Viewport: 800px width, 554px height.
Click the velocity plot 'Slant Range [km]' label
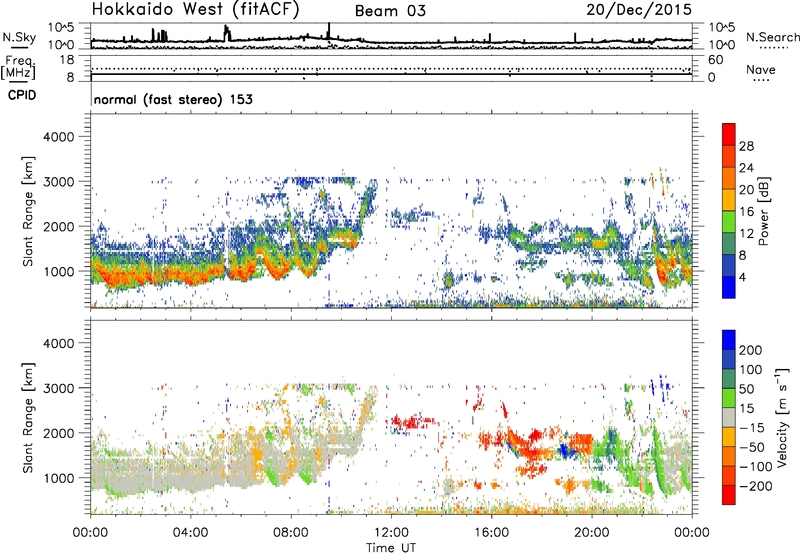coord(28,417)
